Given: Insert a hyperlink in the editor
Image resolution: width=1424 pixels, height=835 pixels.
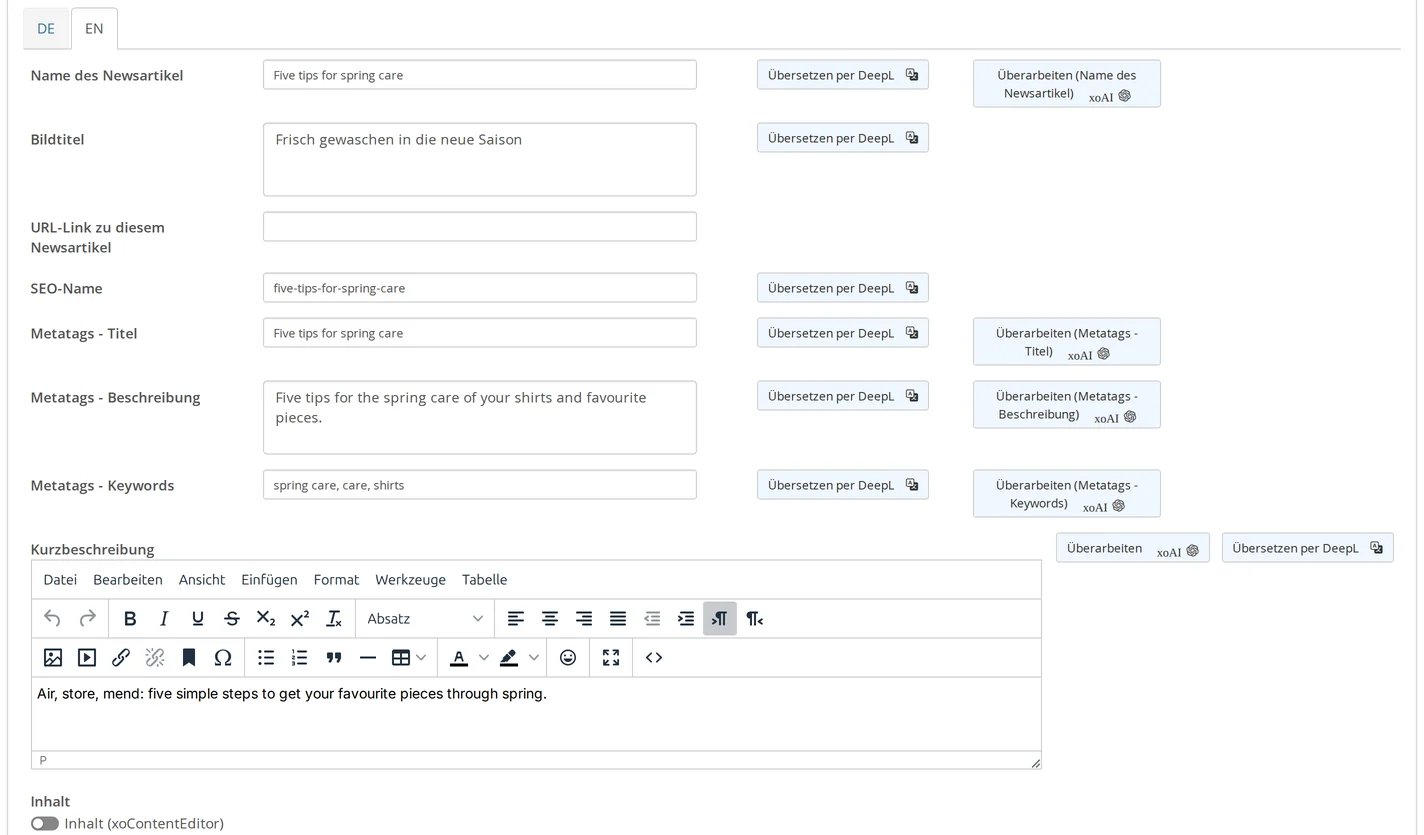Looking at the screenshot, I should [x=121, y=658].
